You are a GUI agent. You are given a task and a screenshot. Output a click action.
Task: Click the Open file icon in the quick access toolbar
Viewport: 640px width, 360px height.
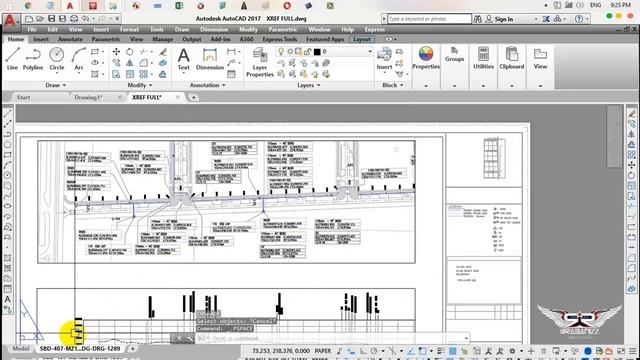click(x=40, y=19)
